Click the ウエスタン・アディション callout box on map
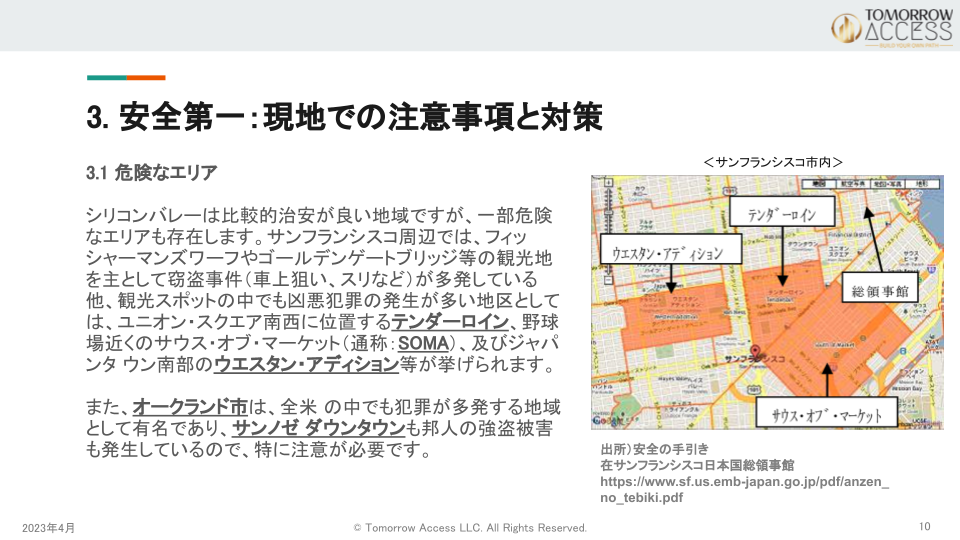The image size is (960, 540). point(671,249)
